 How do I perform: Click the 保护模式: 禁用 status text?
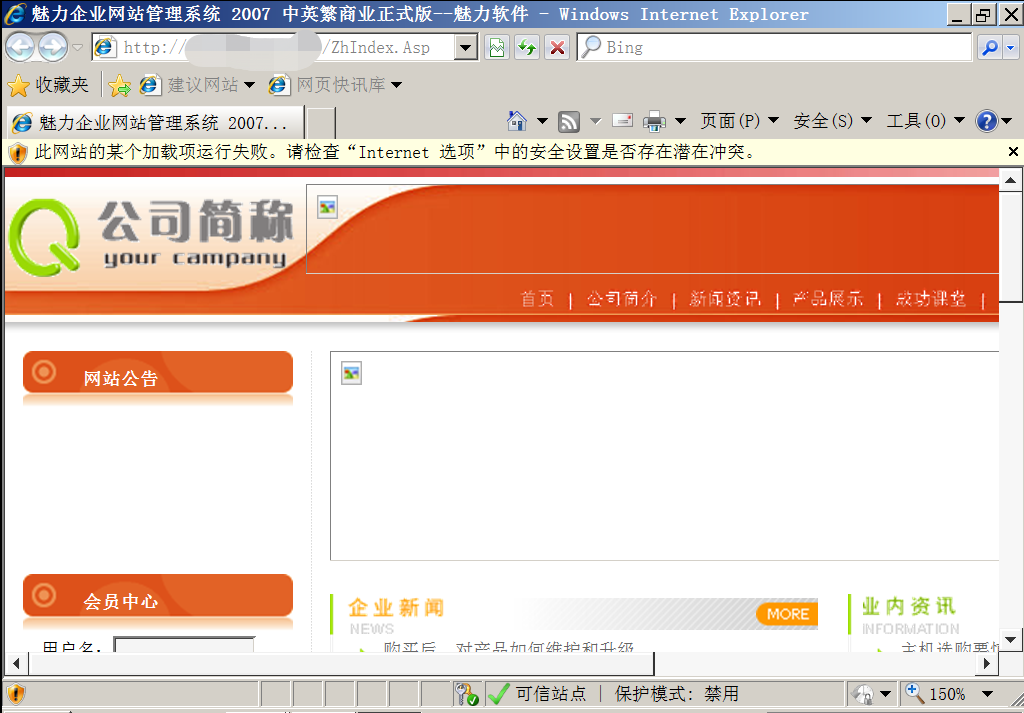pyautogui.click(x=677, y=693)
